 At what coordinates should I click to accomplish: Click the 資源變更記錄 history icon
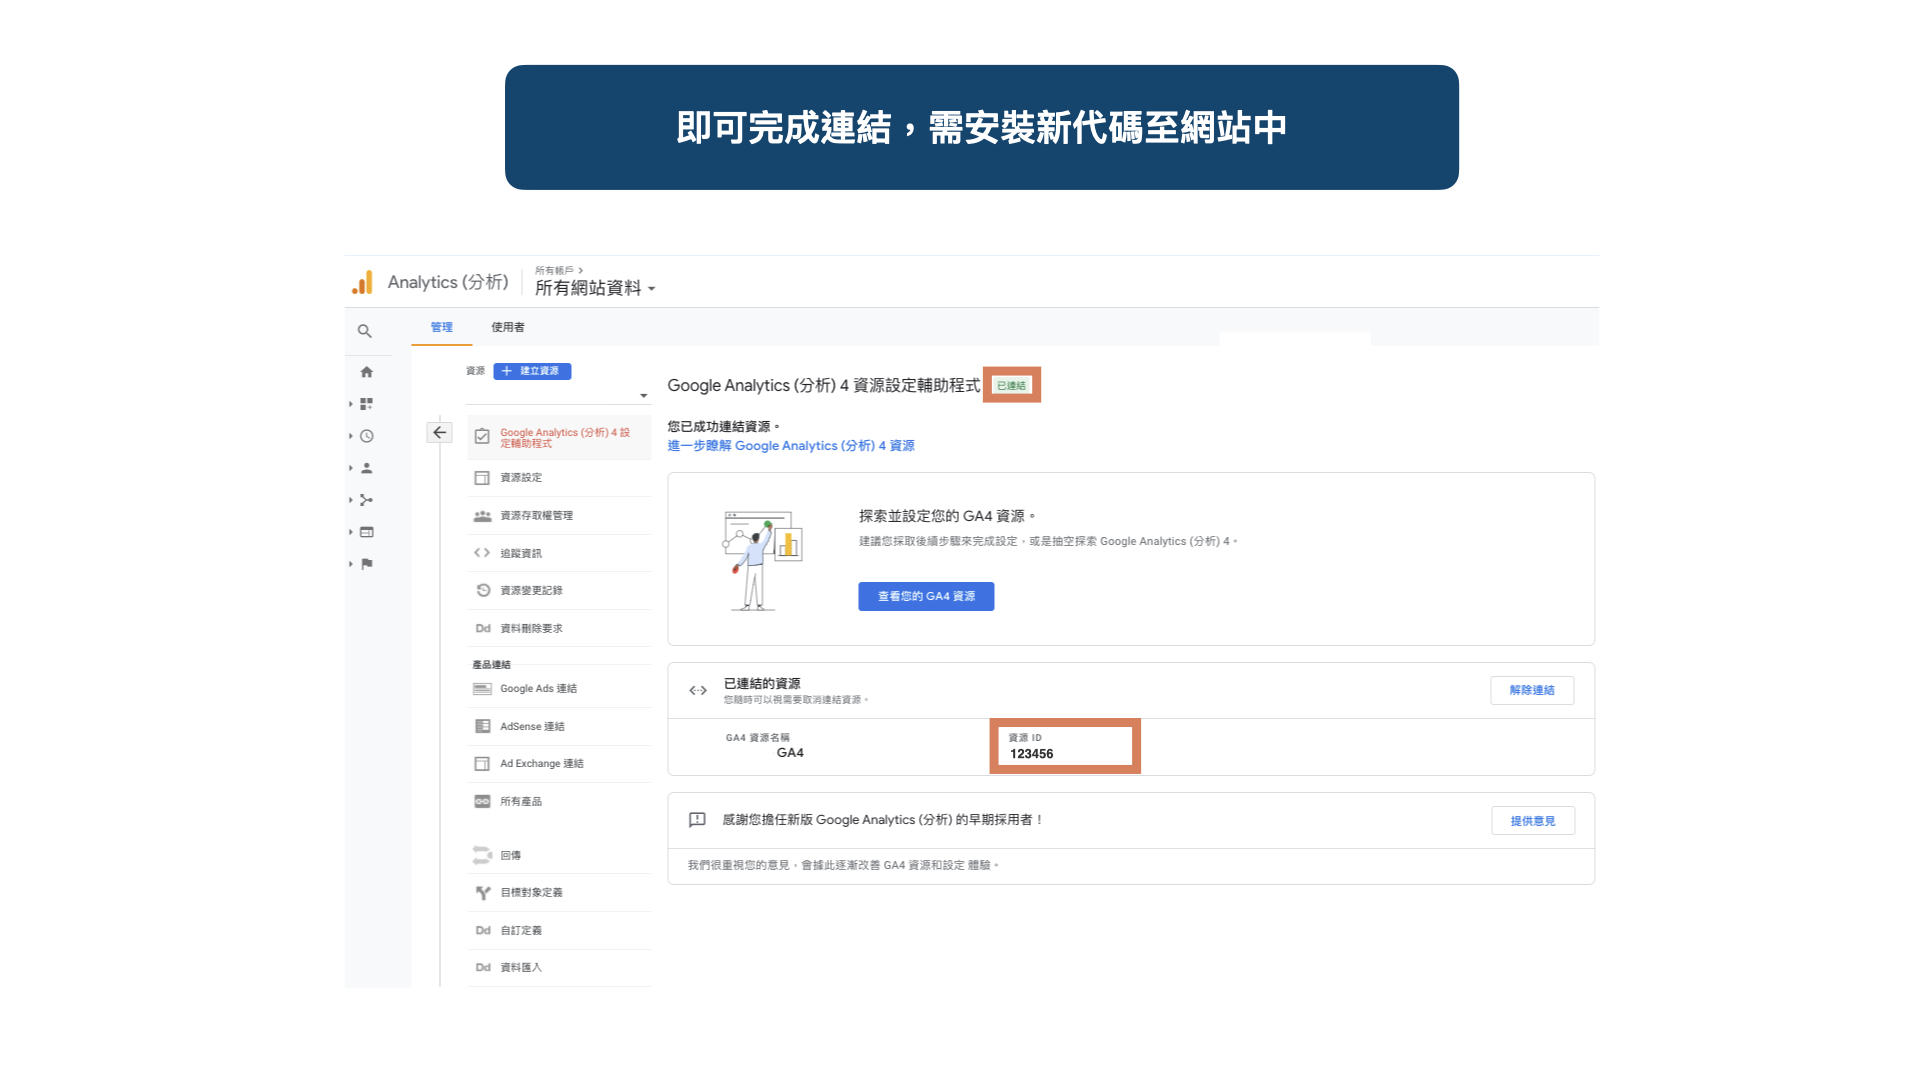click(x=483, y=590)
